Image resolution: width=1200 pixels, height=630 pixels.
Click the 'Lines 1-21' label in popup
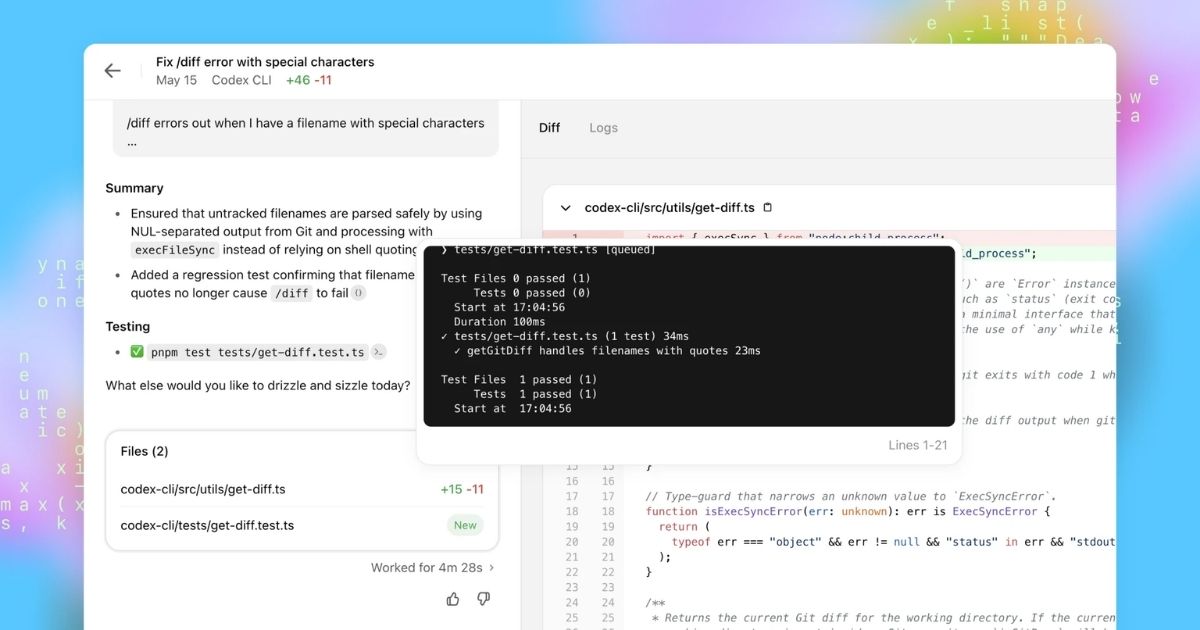pos(917,445)
